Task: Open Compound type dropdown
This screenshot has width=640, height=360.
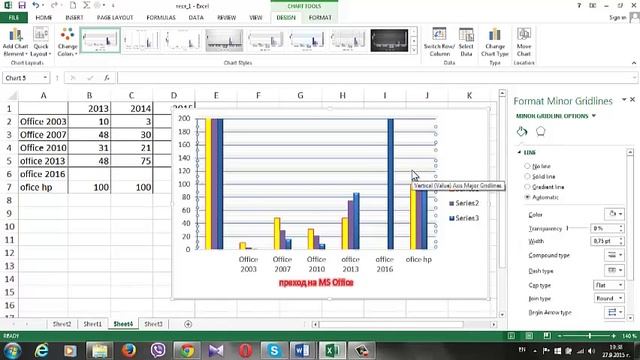Action: [x=614, y=255]
